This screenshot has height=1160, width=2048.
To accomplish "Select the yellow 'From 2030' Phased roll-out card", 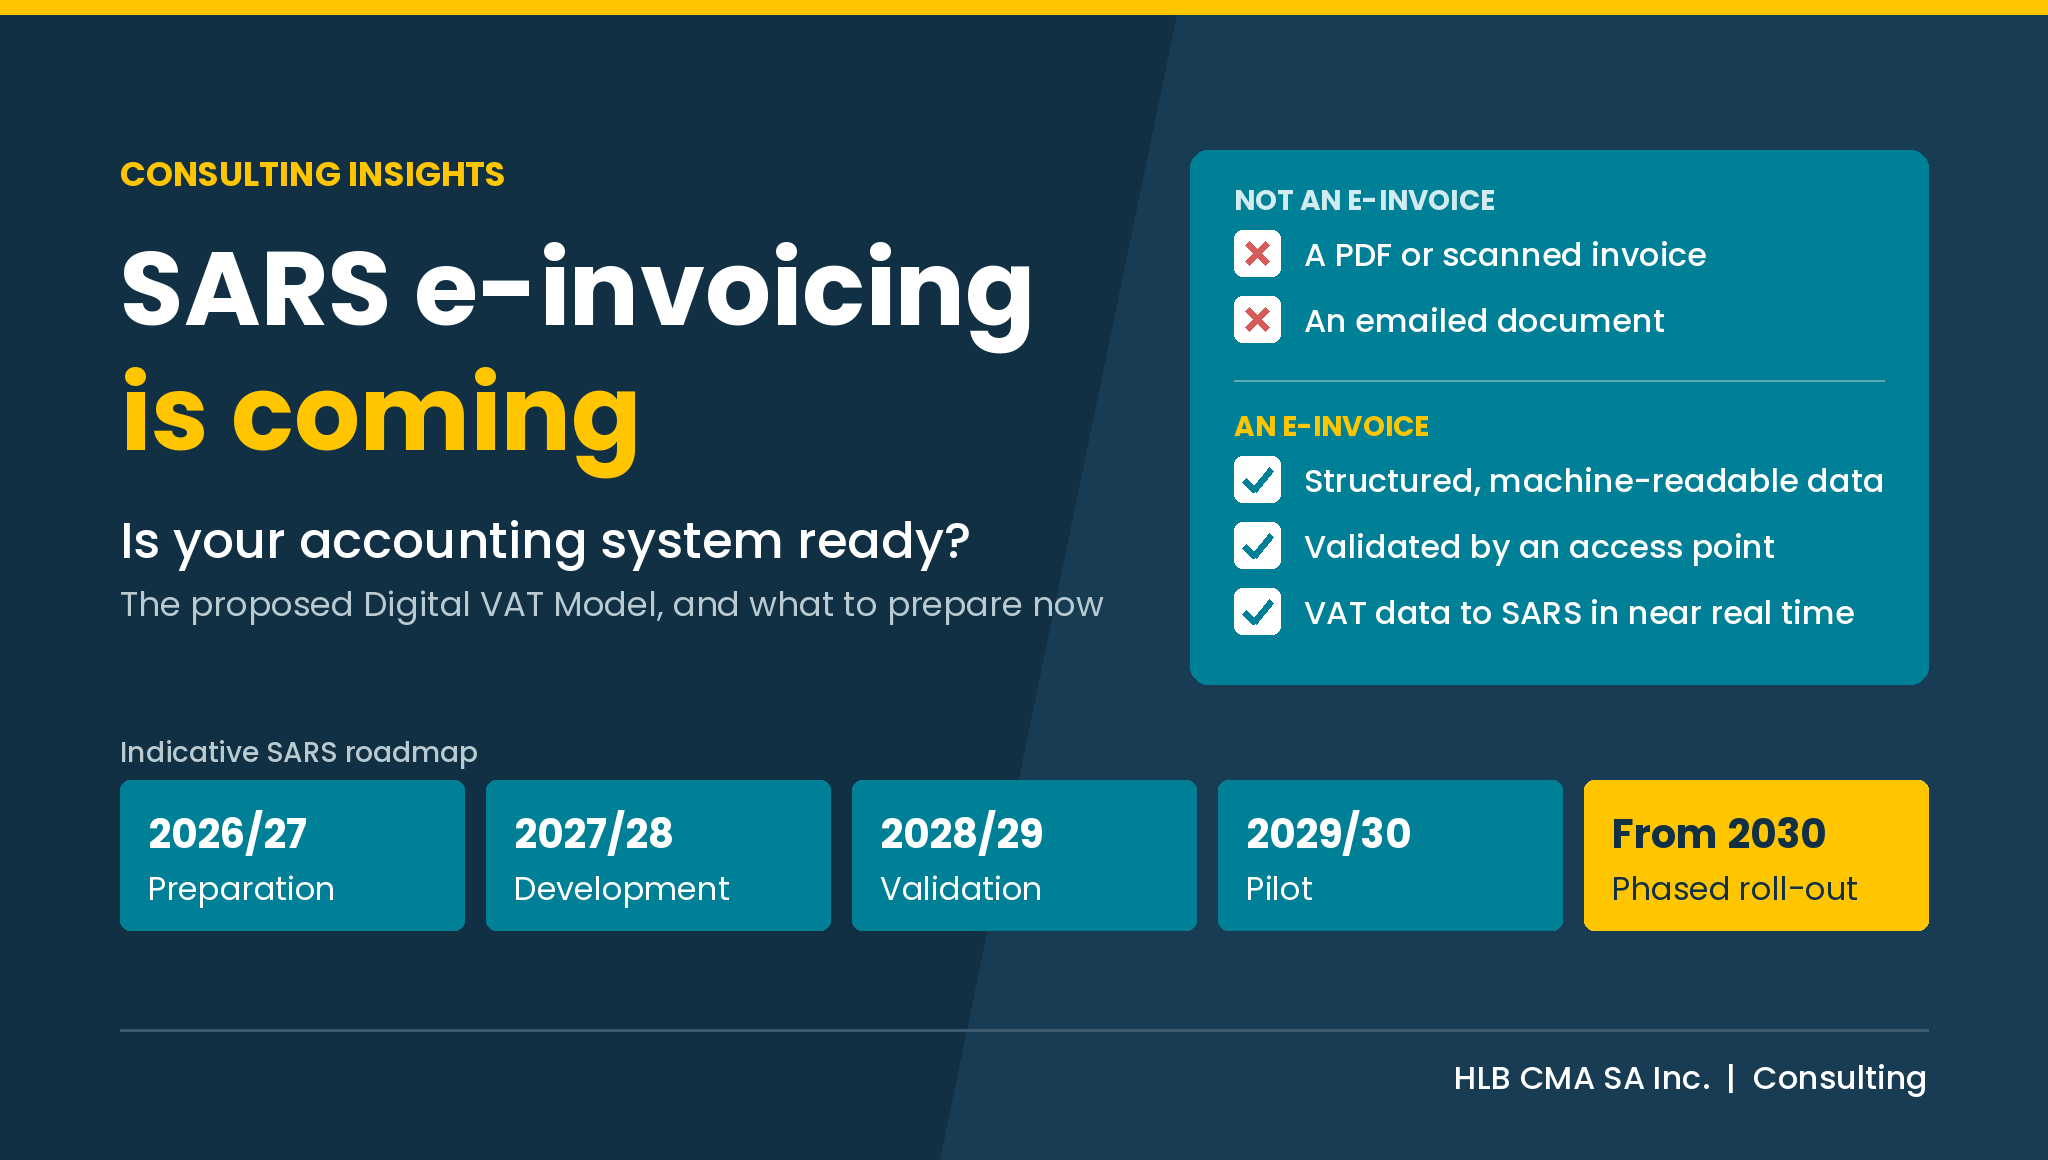I will 1756,855.
